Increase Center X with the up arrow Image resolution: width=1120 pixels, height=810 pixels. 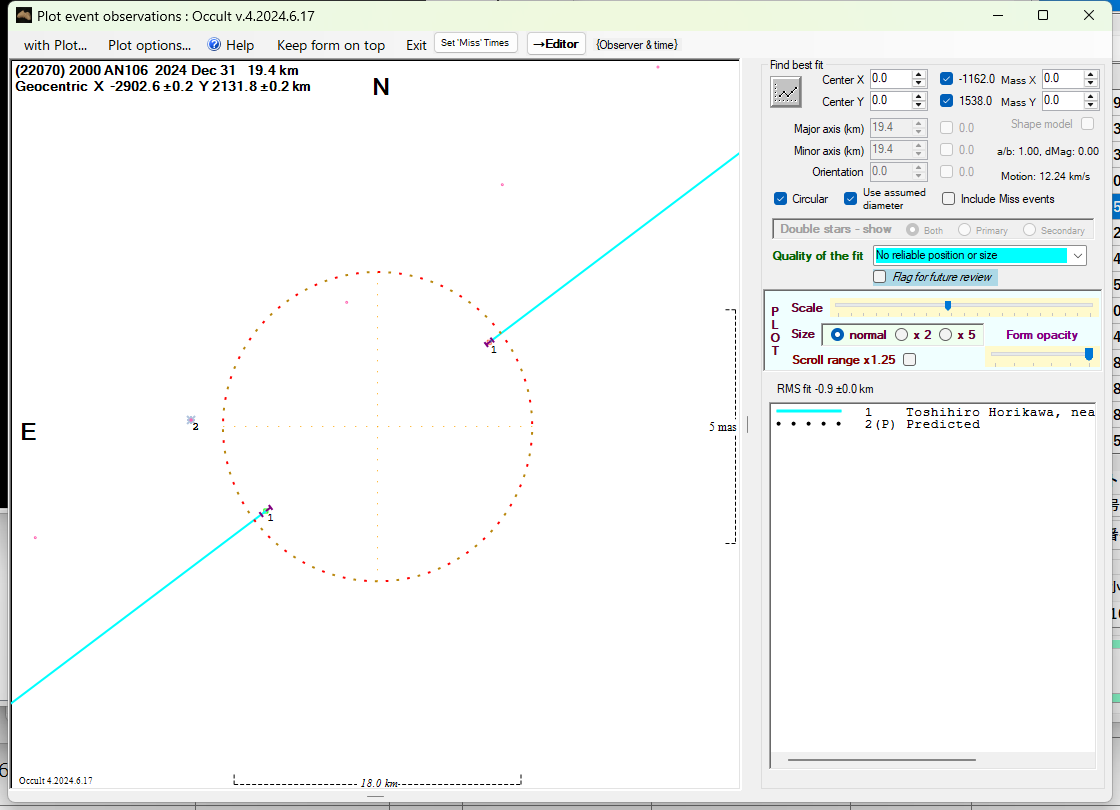[x=918, y=74]
